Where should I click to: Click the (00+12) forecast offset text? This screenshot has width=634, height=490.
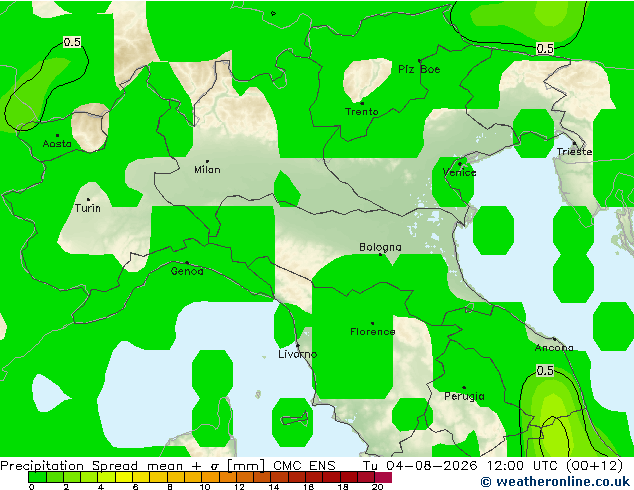tap(594, 466)
